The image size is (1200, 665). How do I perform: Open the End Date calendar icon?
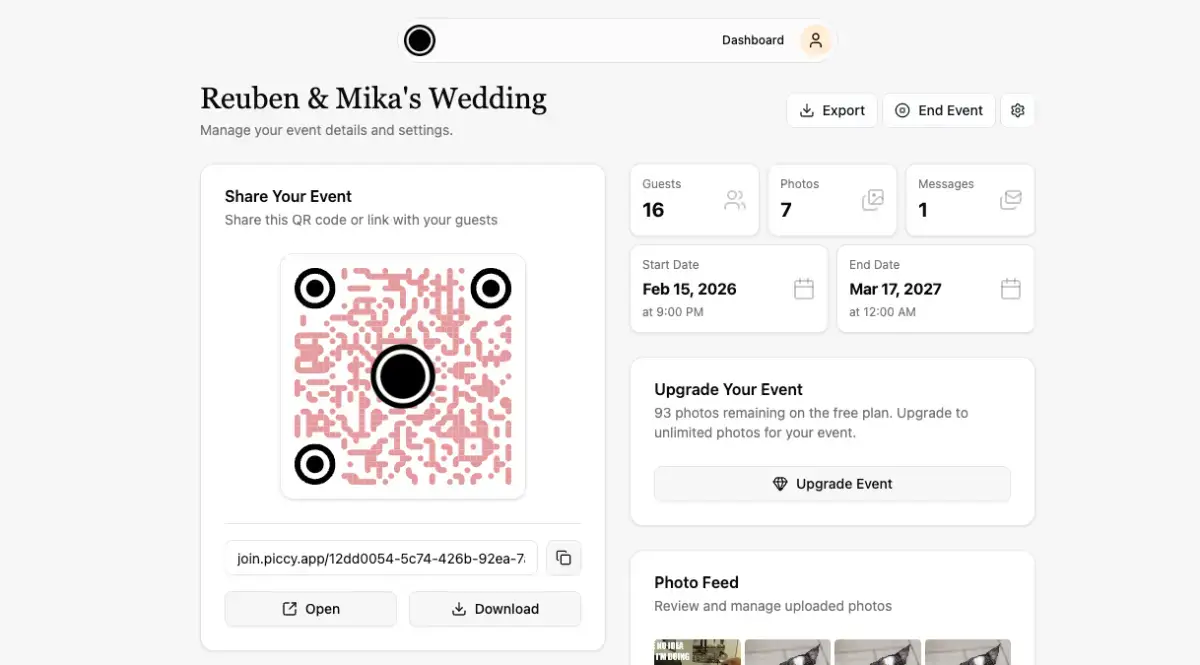(x=1011, y=289)
